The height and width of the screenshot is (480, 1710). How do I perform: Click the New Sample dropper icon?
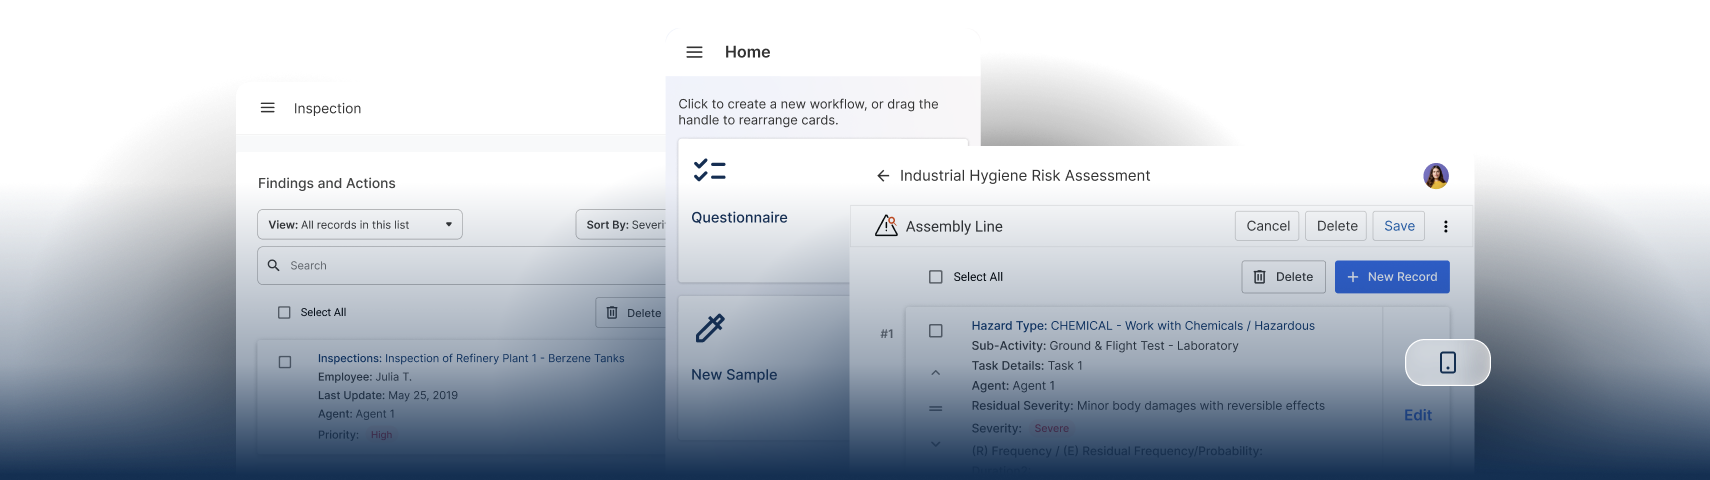pyautogui.click(x=709, y=328)
